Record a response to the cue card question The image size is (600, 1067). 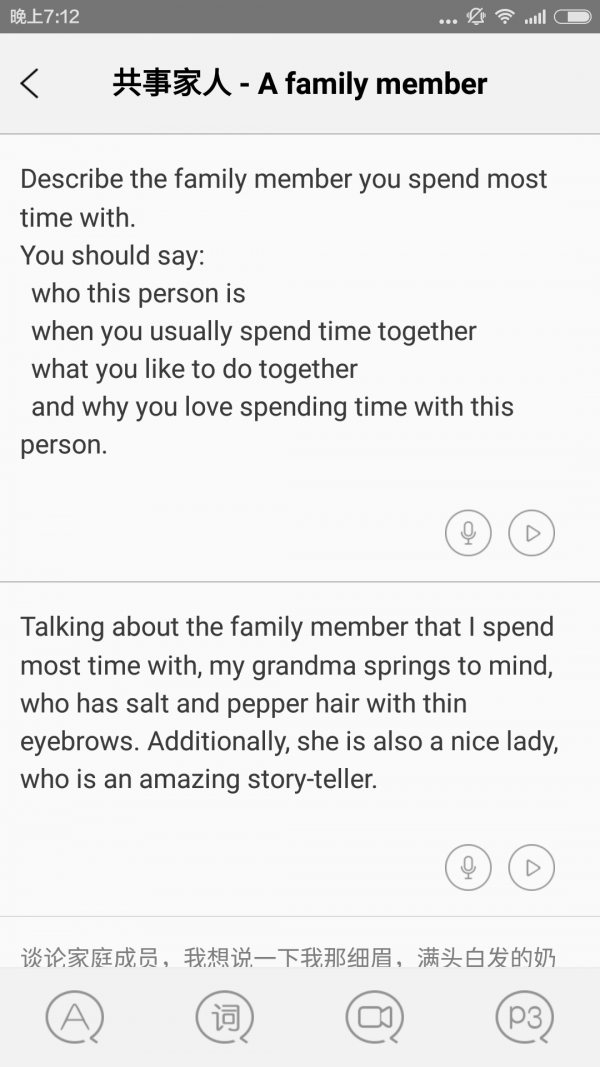pyautogui.click(x=468, y=533)
